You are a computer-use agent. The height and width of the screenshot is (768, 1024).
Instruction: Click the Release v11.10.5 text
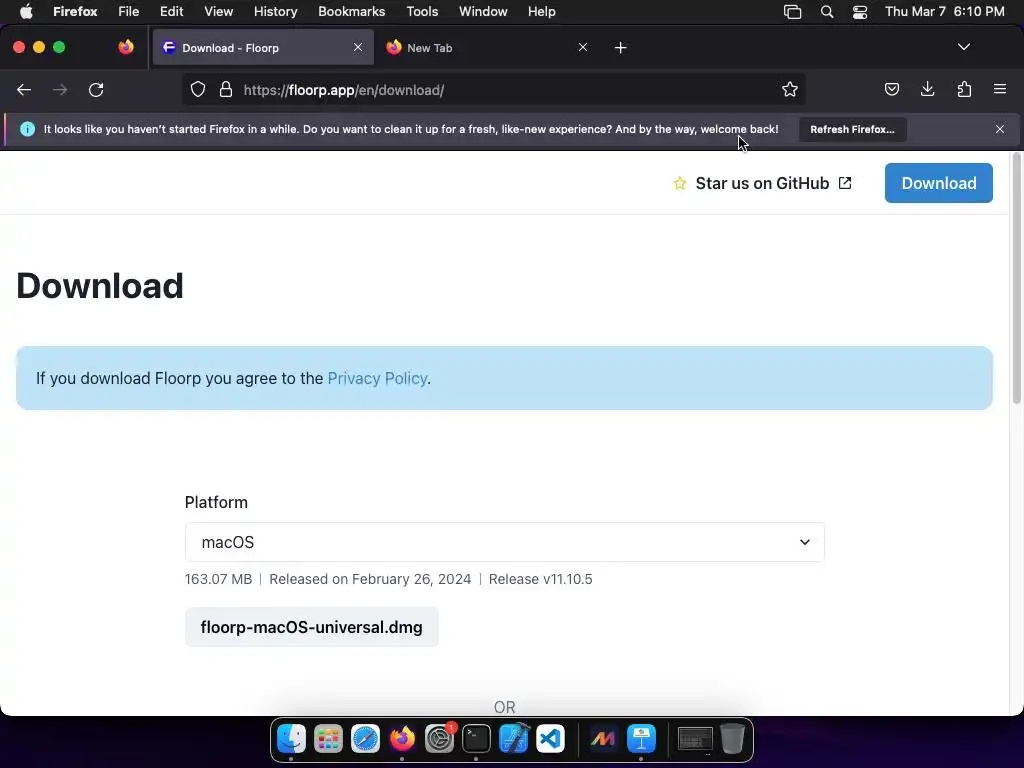click(540, 579)
